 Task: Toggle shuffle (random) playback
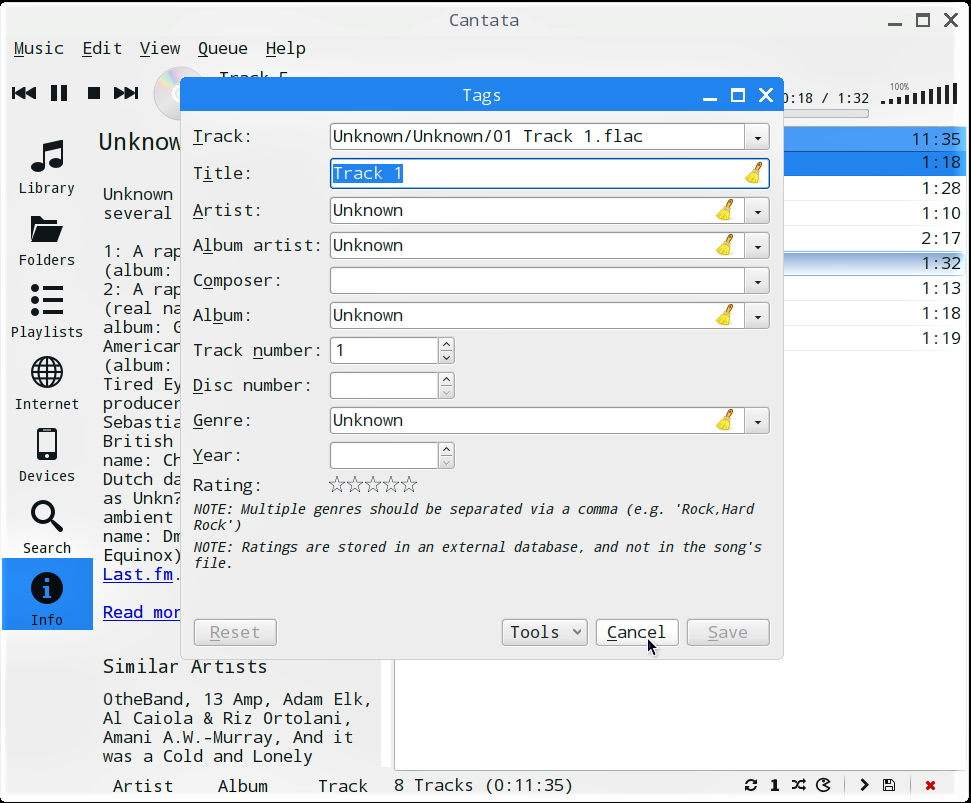click(799, 785)
